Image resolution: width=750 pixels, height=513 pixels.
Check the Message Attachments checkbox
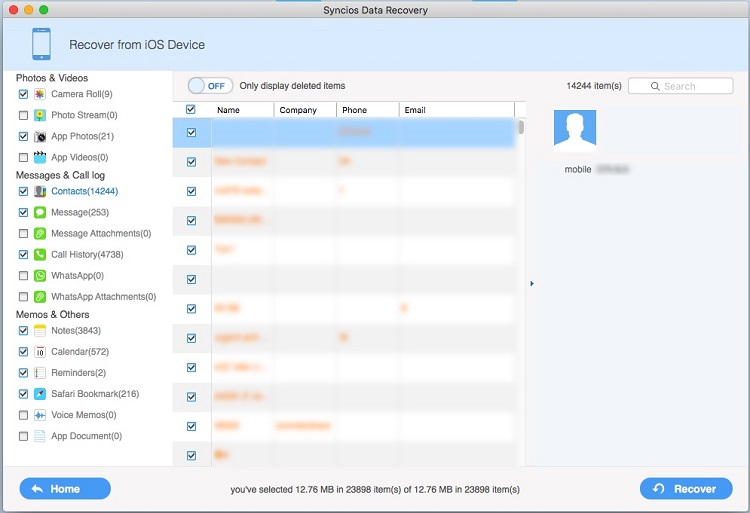tap(23, 233)
